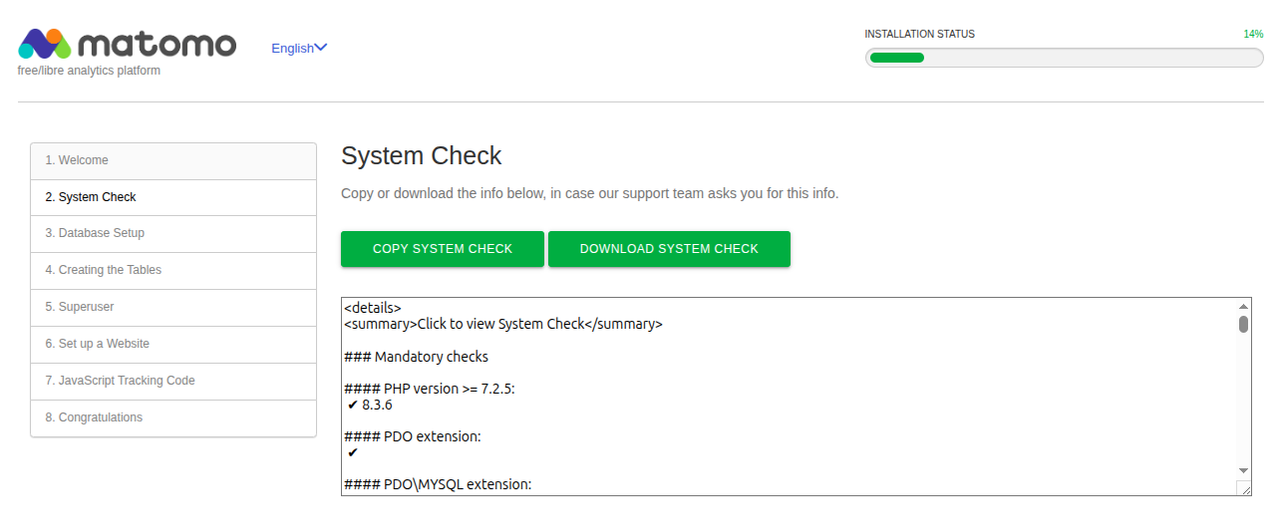The width and height of the screenshot is (1280, 508).
Task: Click the textarea scroll down arrow
Action: (x=1243, y=470)
